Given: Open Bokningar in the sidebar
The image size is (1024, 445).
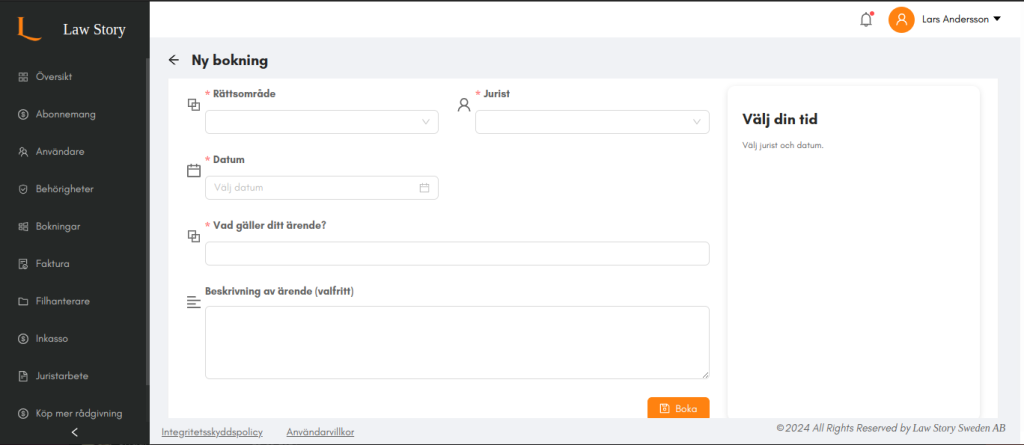Looking at the screenshot, I should click(49, 226).
